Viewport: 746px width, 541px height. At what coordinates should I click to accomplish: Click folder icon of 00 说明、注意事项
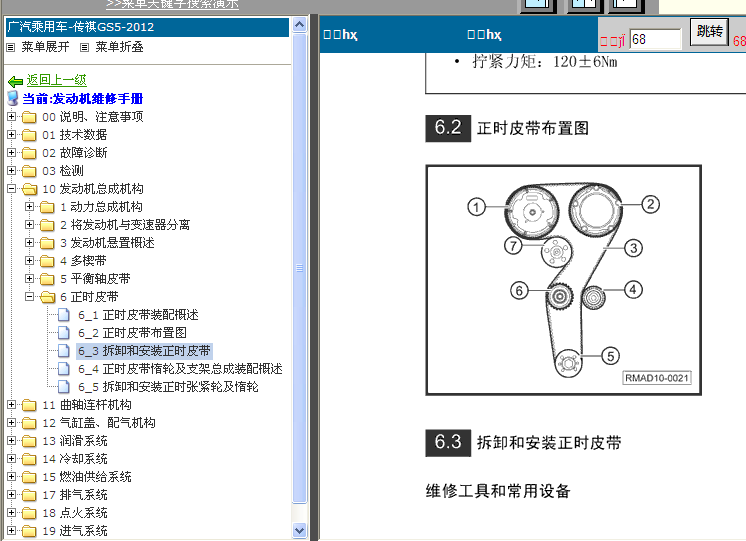[29, 117]
